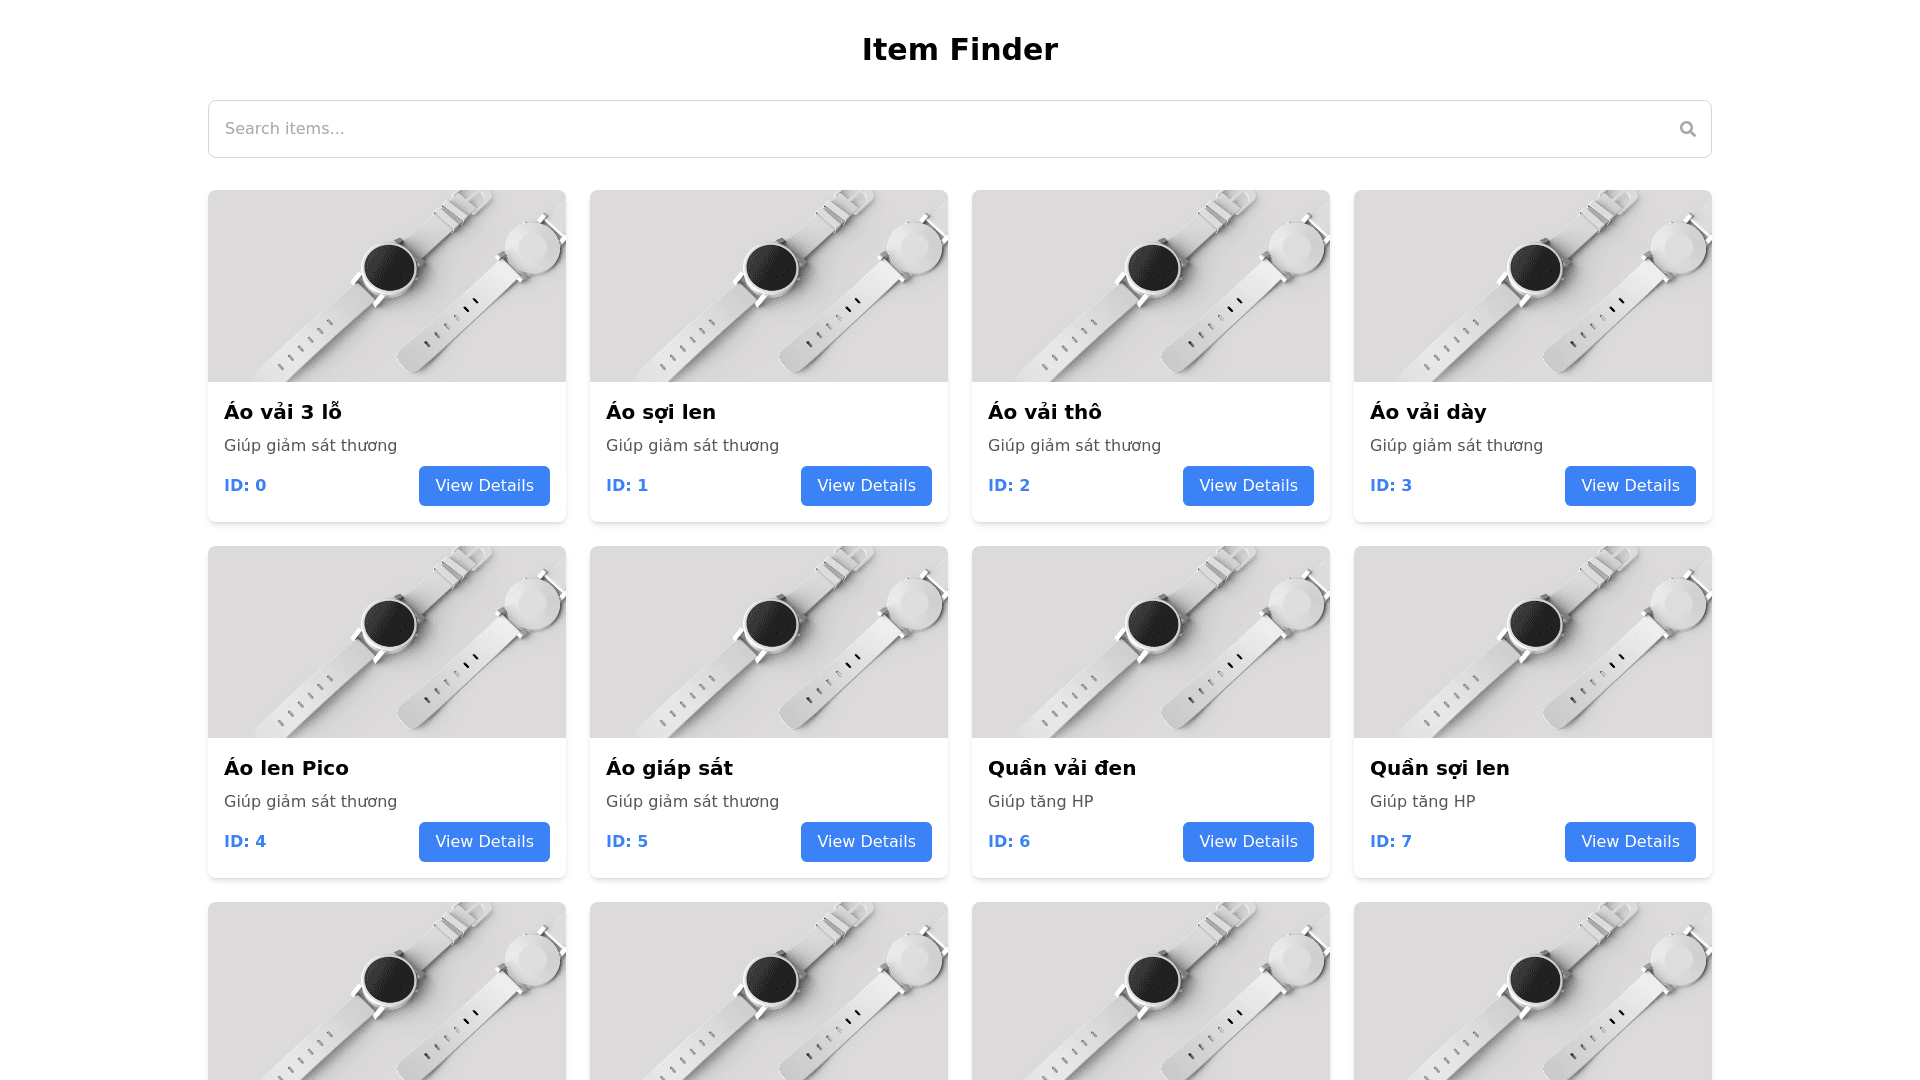This screenshot has height=1080, width=1920.
Task: Click the Item Finder page heading
Action: click(x=960, y=49)
